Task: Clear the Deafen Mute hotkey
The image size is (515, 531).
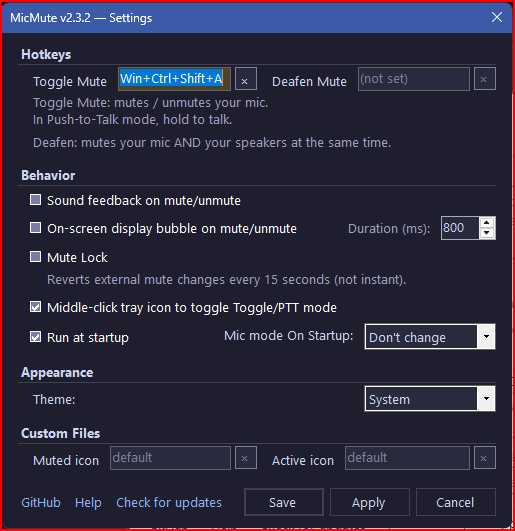Action: (x=485, y=79)
